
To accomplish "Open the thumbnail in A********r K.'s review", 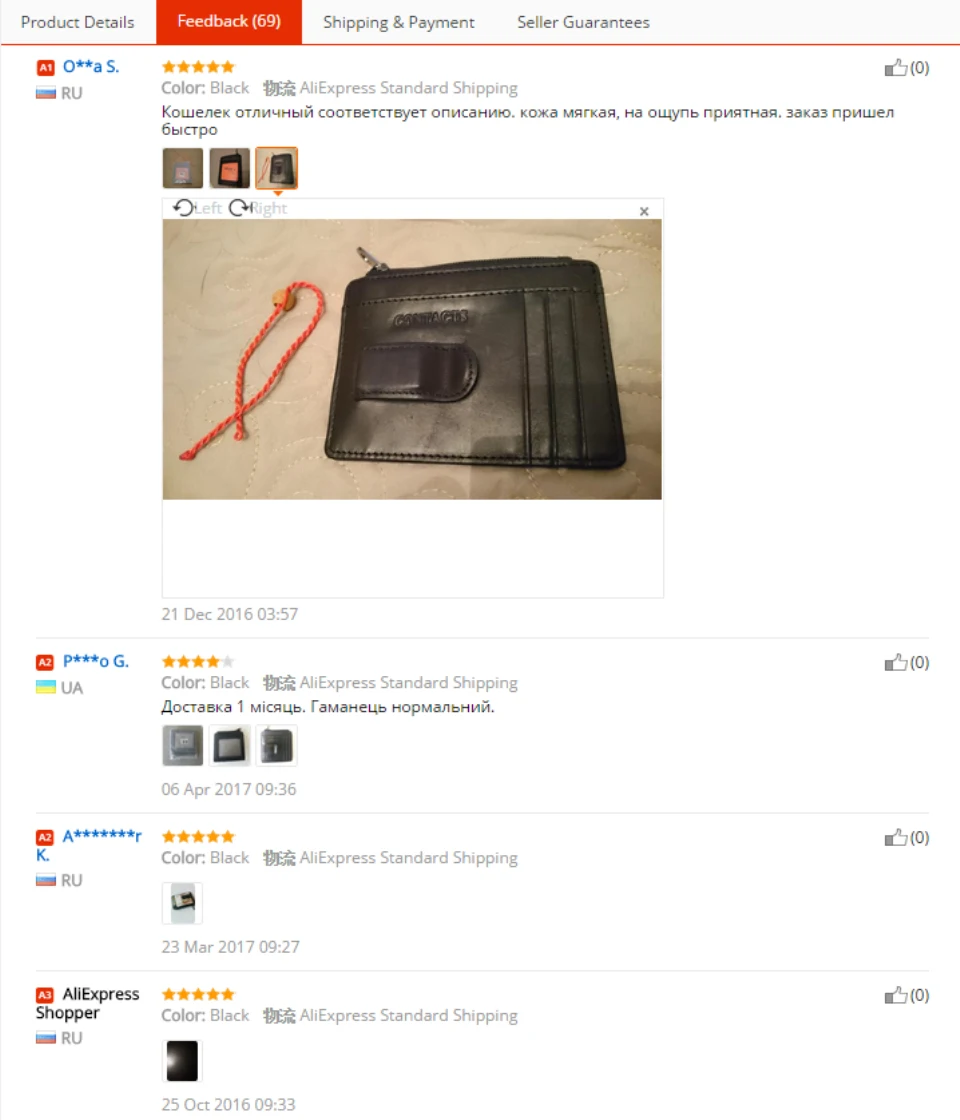I will [183, 903].
